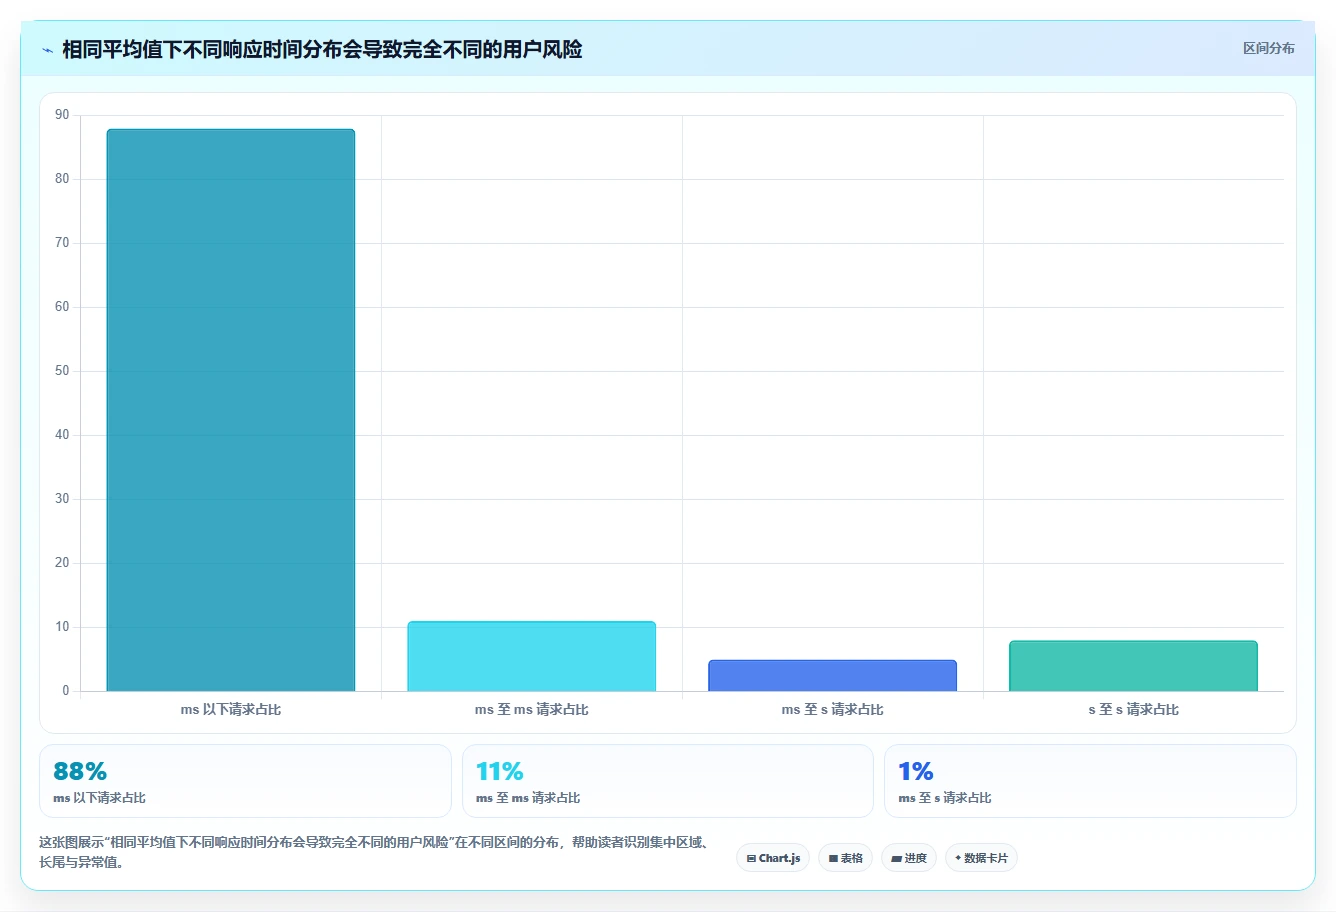The height and width of the screenshot is (912, 1336).
Task: Click the x-axis label ms 以下请求占比
Action: tap(231, 709)
